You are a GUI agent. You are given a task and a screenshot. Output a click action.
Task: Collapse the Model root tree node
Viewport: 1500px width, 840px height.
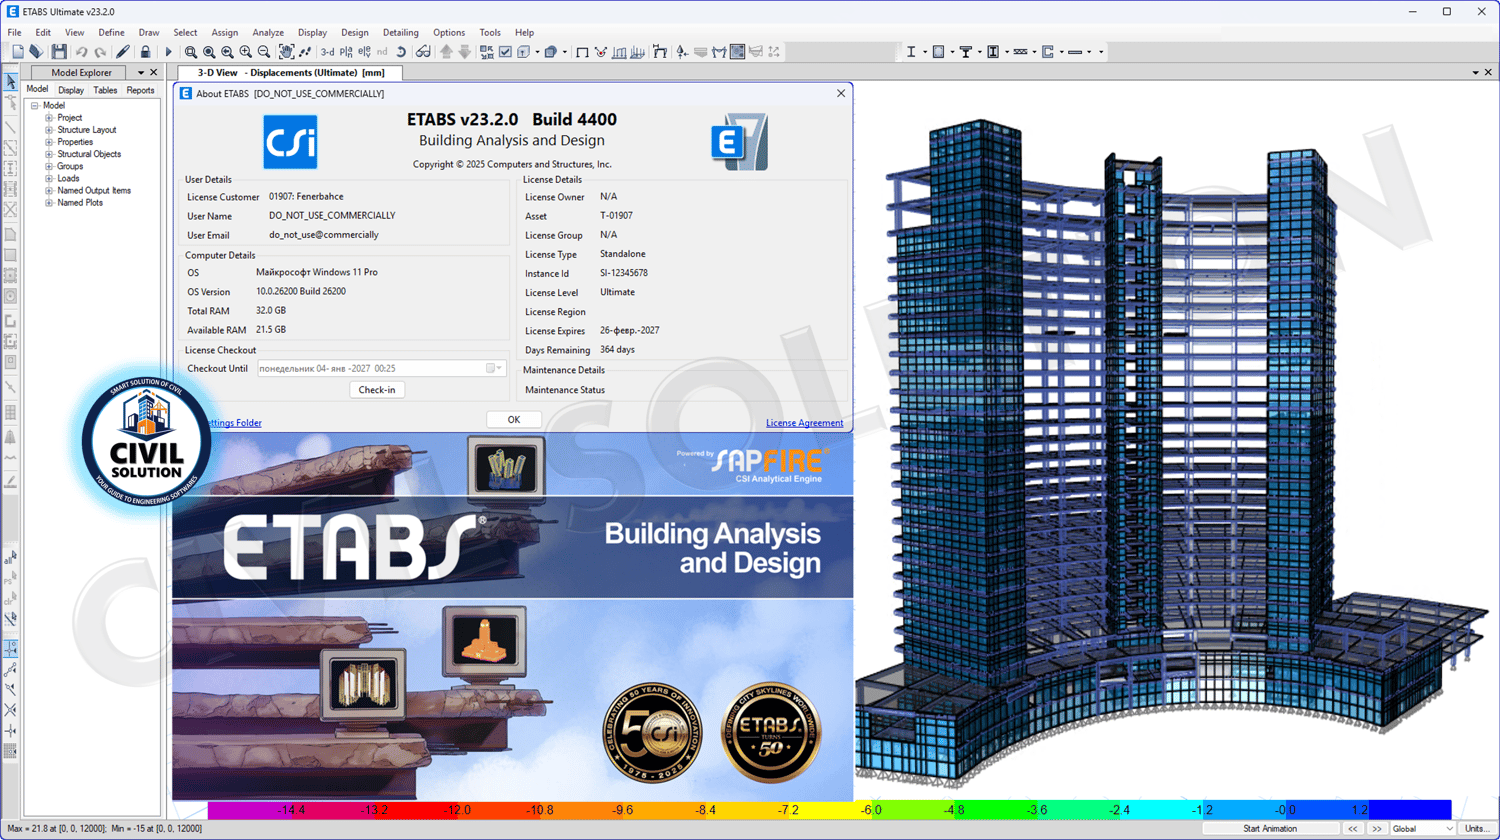coord(34,105)
